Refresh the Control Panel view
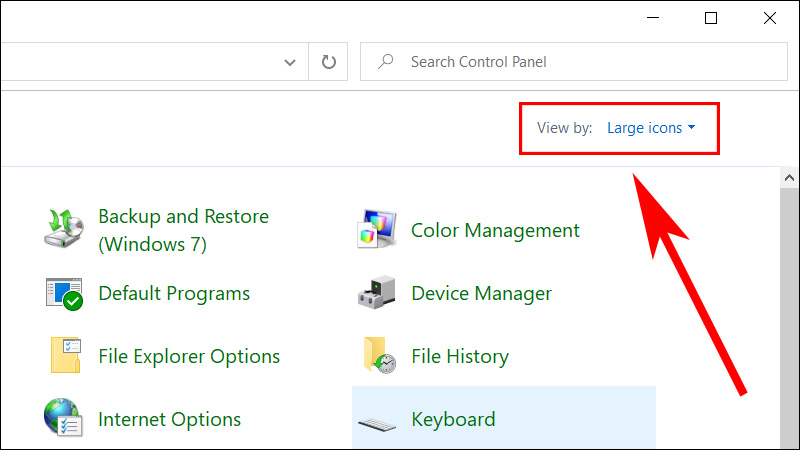Viewport: 800px width, 450px height. pyautogui.click(x=329, y=62)
